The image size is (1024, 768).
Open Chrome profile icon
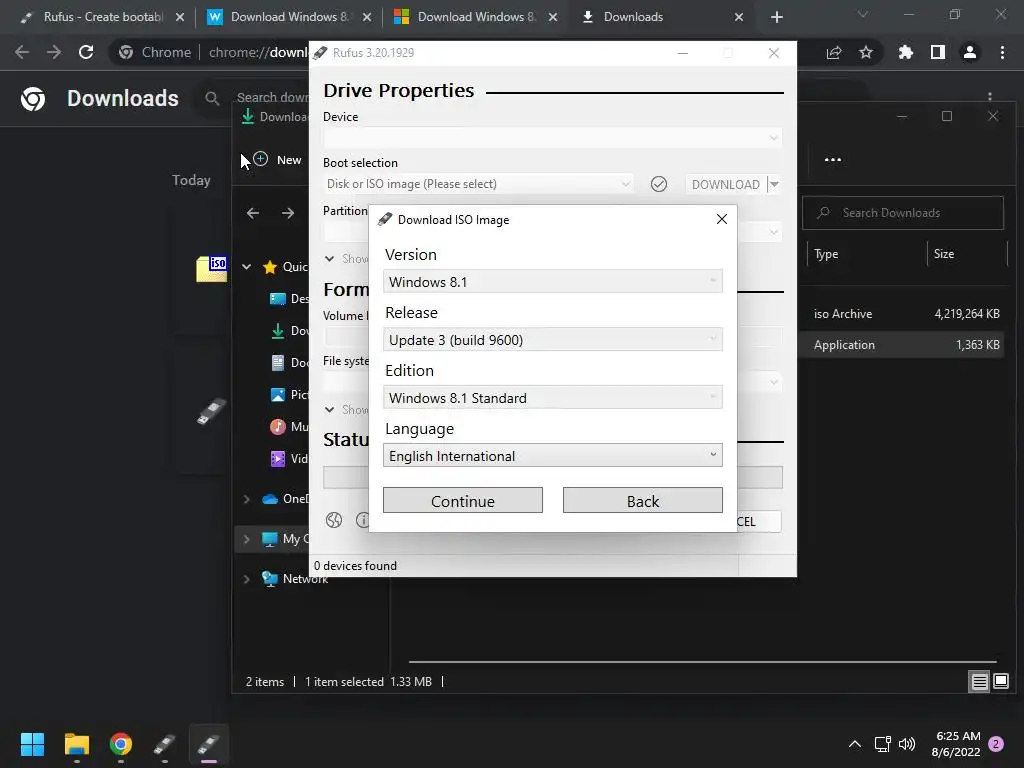(x=970, y=52)
